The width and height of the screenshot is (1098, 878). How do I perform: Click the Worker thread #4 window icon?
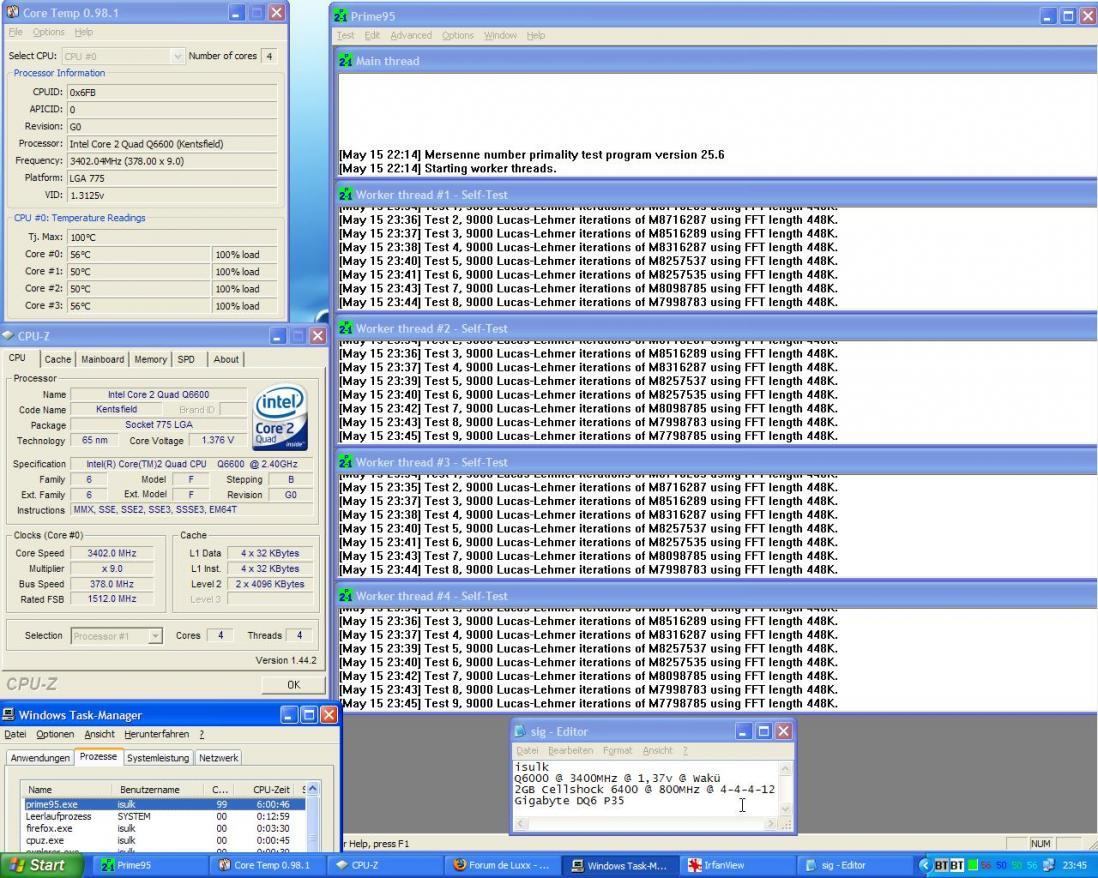coord(345,596)
